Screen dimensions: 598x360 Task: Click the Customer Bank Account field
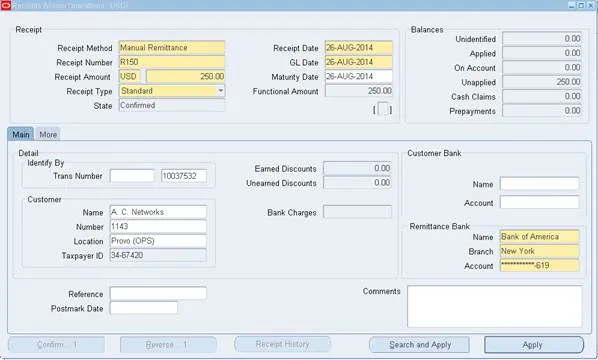coord(540,202)
